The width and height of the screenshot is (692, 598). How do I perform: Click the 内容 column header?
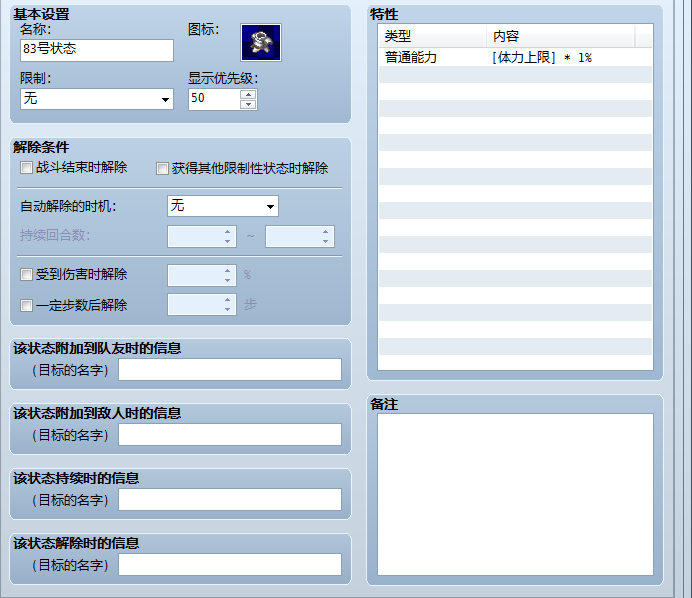point(561,36)
